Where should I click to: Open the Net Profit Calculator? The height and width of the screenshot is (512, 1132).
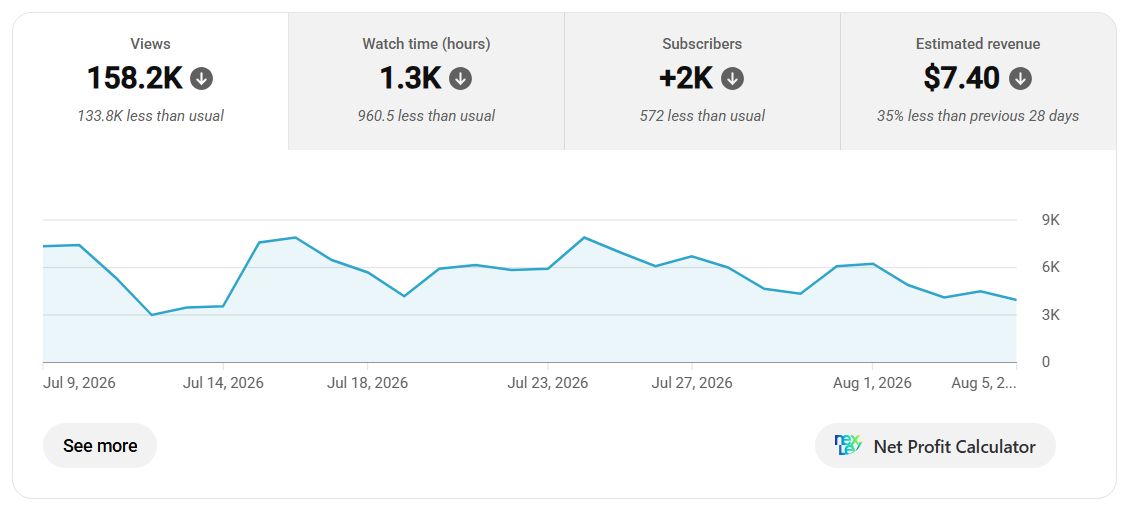(x=935, y=446)
